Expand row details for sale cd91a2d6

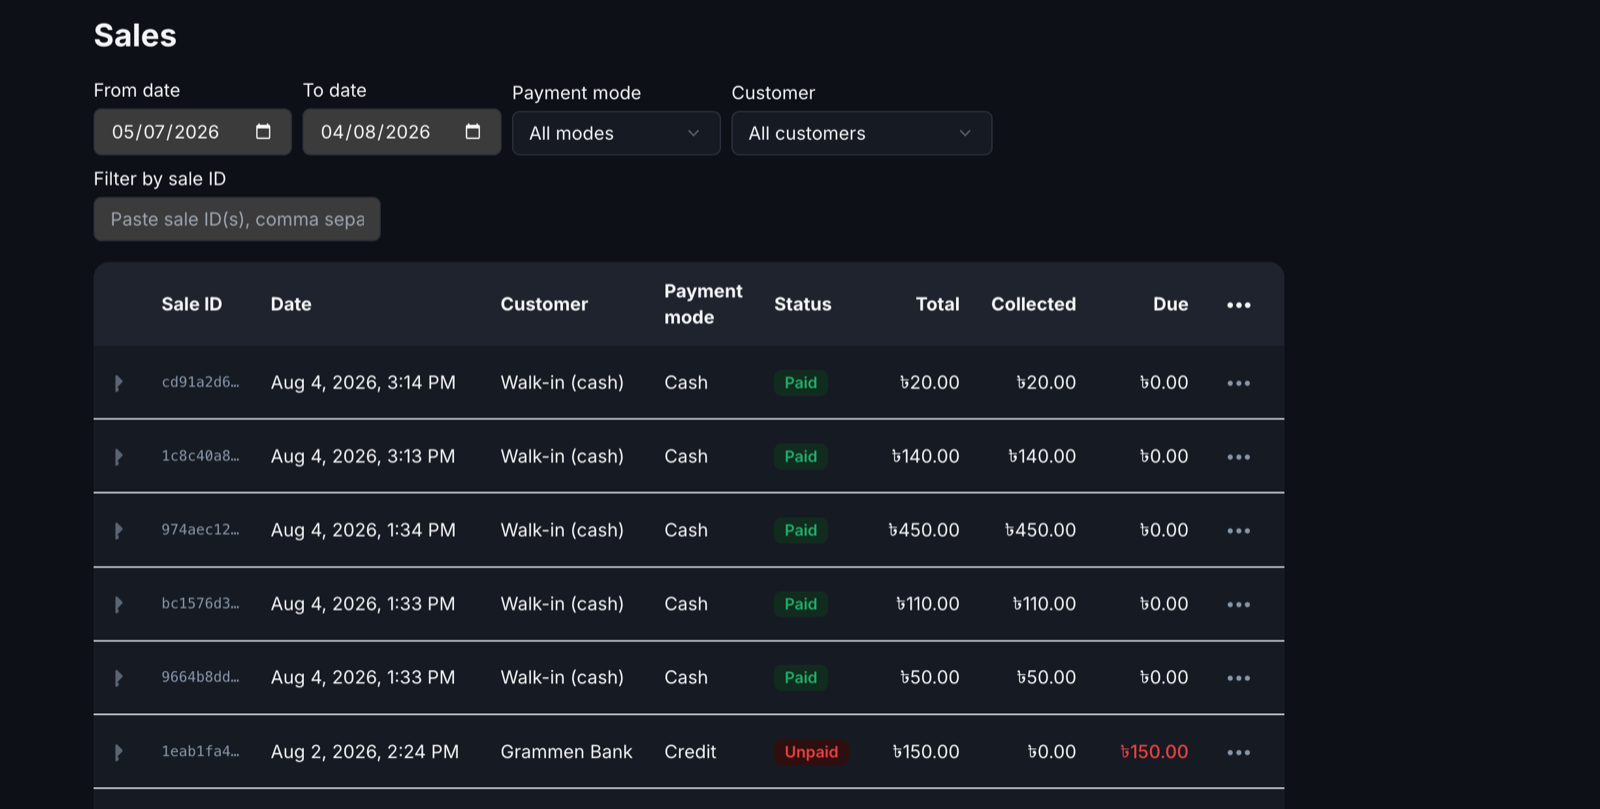tap(118, 383)
